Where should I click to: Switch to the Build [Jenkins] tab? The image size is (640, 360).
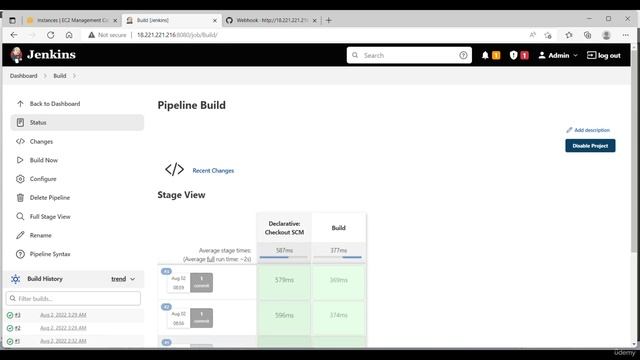pos(172,20)
